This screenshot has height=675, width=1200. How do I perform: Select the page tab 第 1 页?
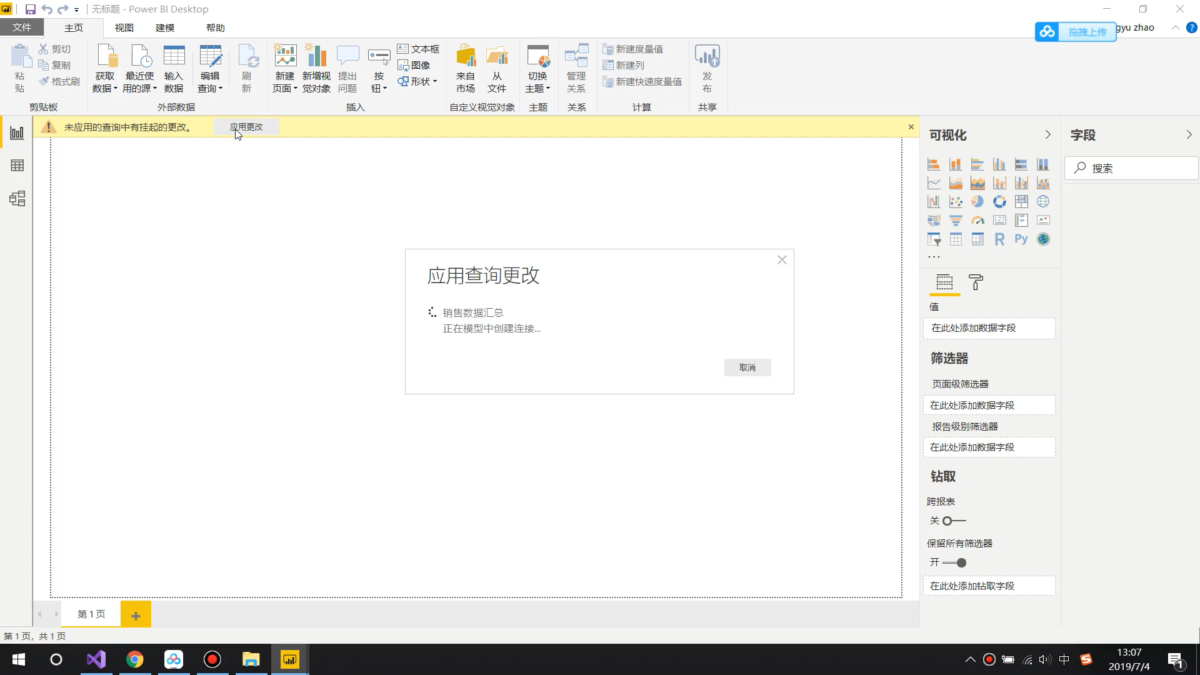(91, 614)
